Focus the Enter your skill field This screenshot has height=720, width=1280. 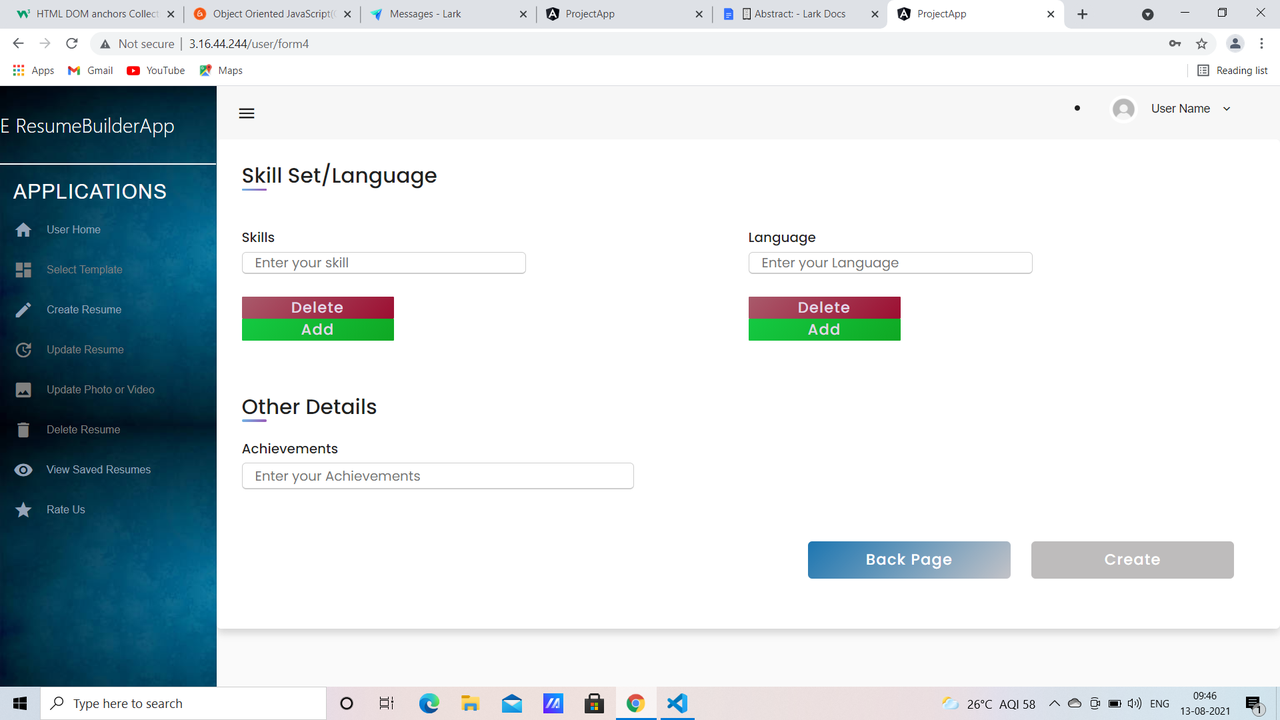click(x=384, y=263)
